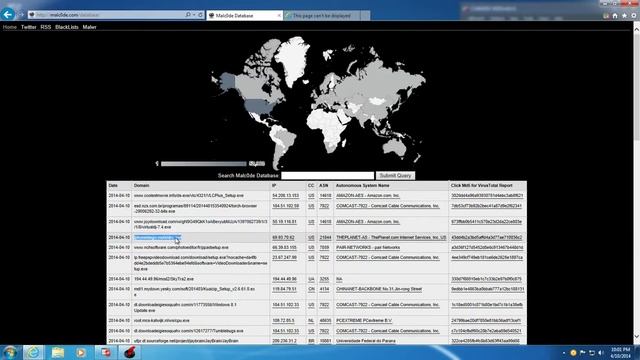Open ASN link 48635

325,320
